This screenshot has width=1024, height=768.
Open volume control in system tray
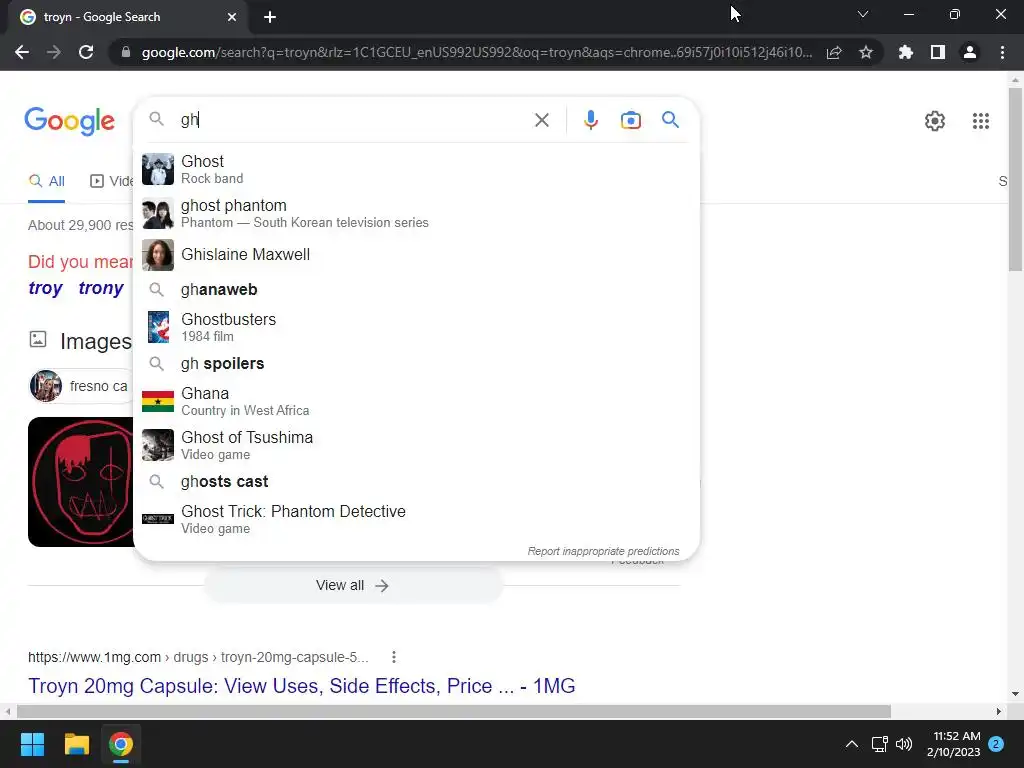pyautogui.click(x=904, y=744)
